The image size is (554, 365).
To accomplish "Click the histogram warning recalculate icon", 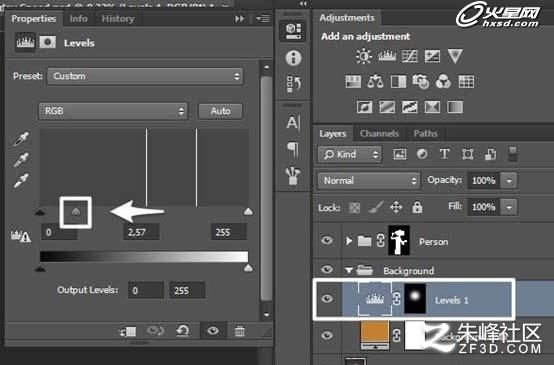I will (21, 236).
